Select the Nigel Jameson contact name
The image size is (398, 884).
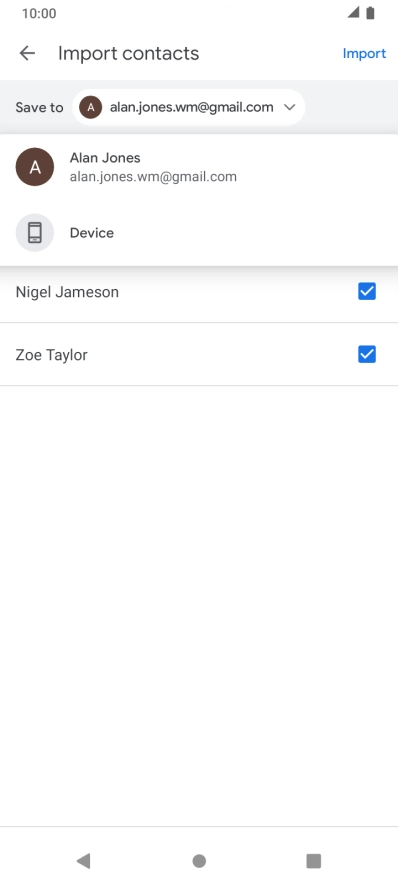[67, 292]
